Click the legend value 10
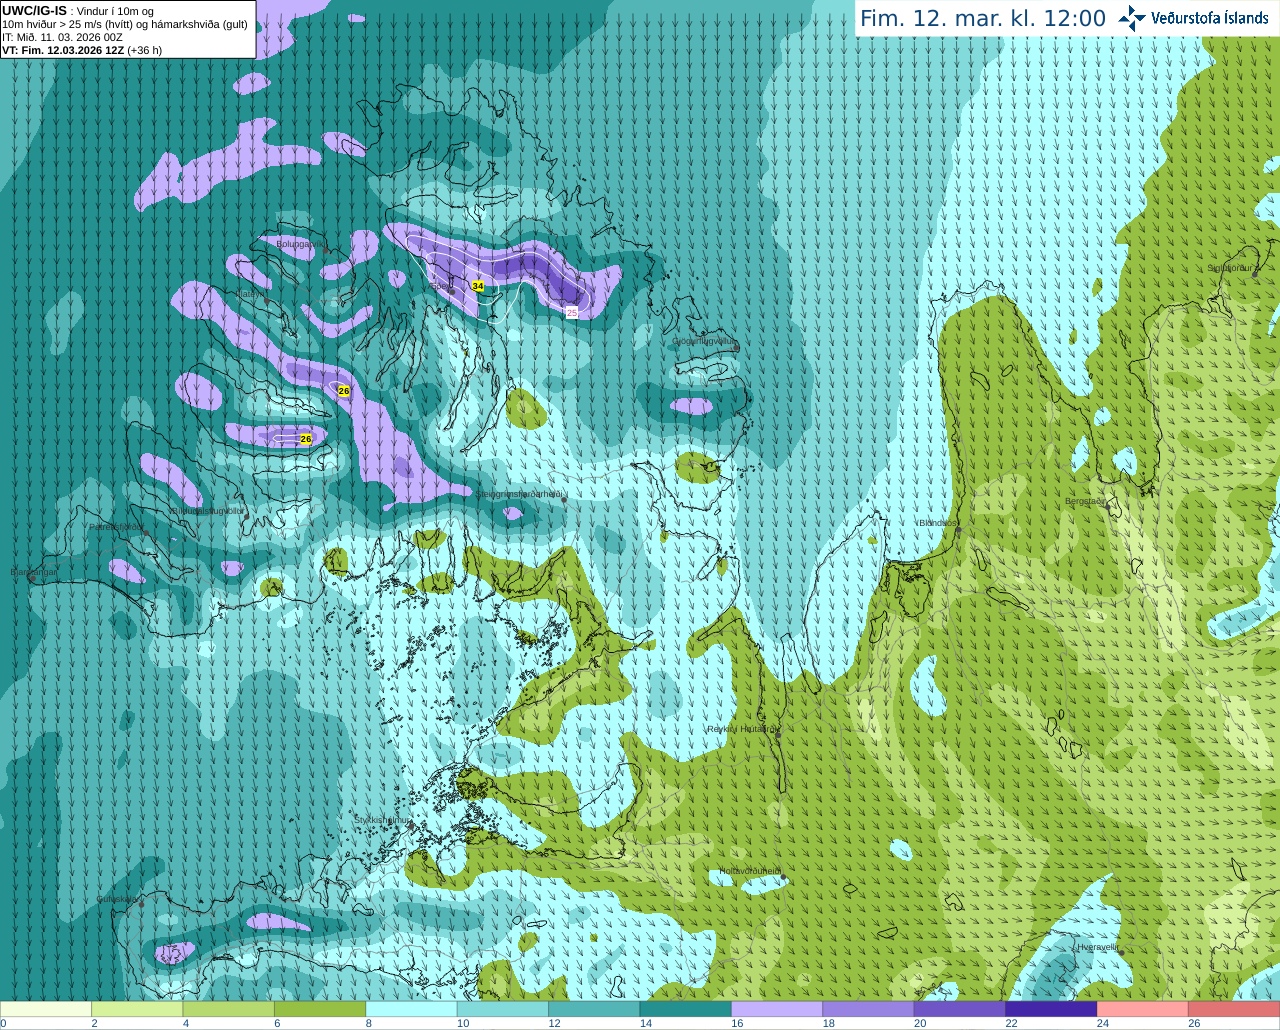This screenshot has height=1030, width=1280. [463, 1024]
